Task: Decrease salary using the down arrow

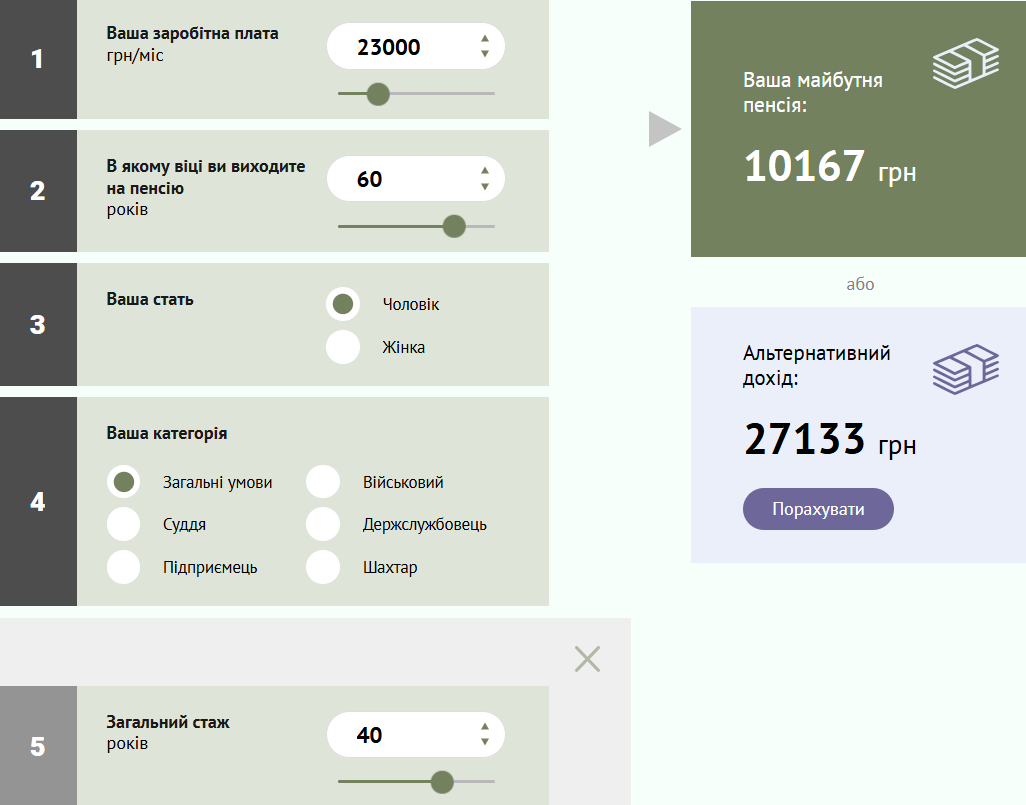Action: coord(485,54)
